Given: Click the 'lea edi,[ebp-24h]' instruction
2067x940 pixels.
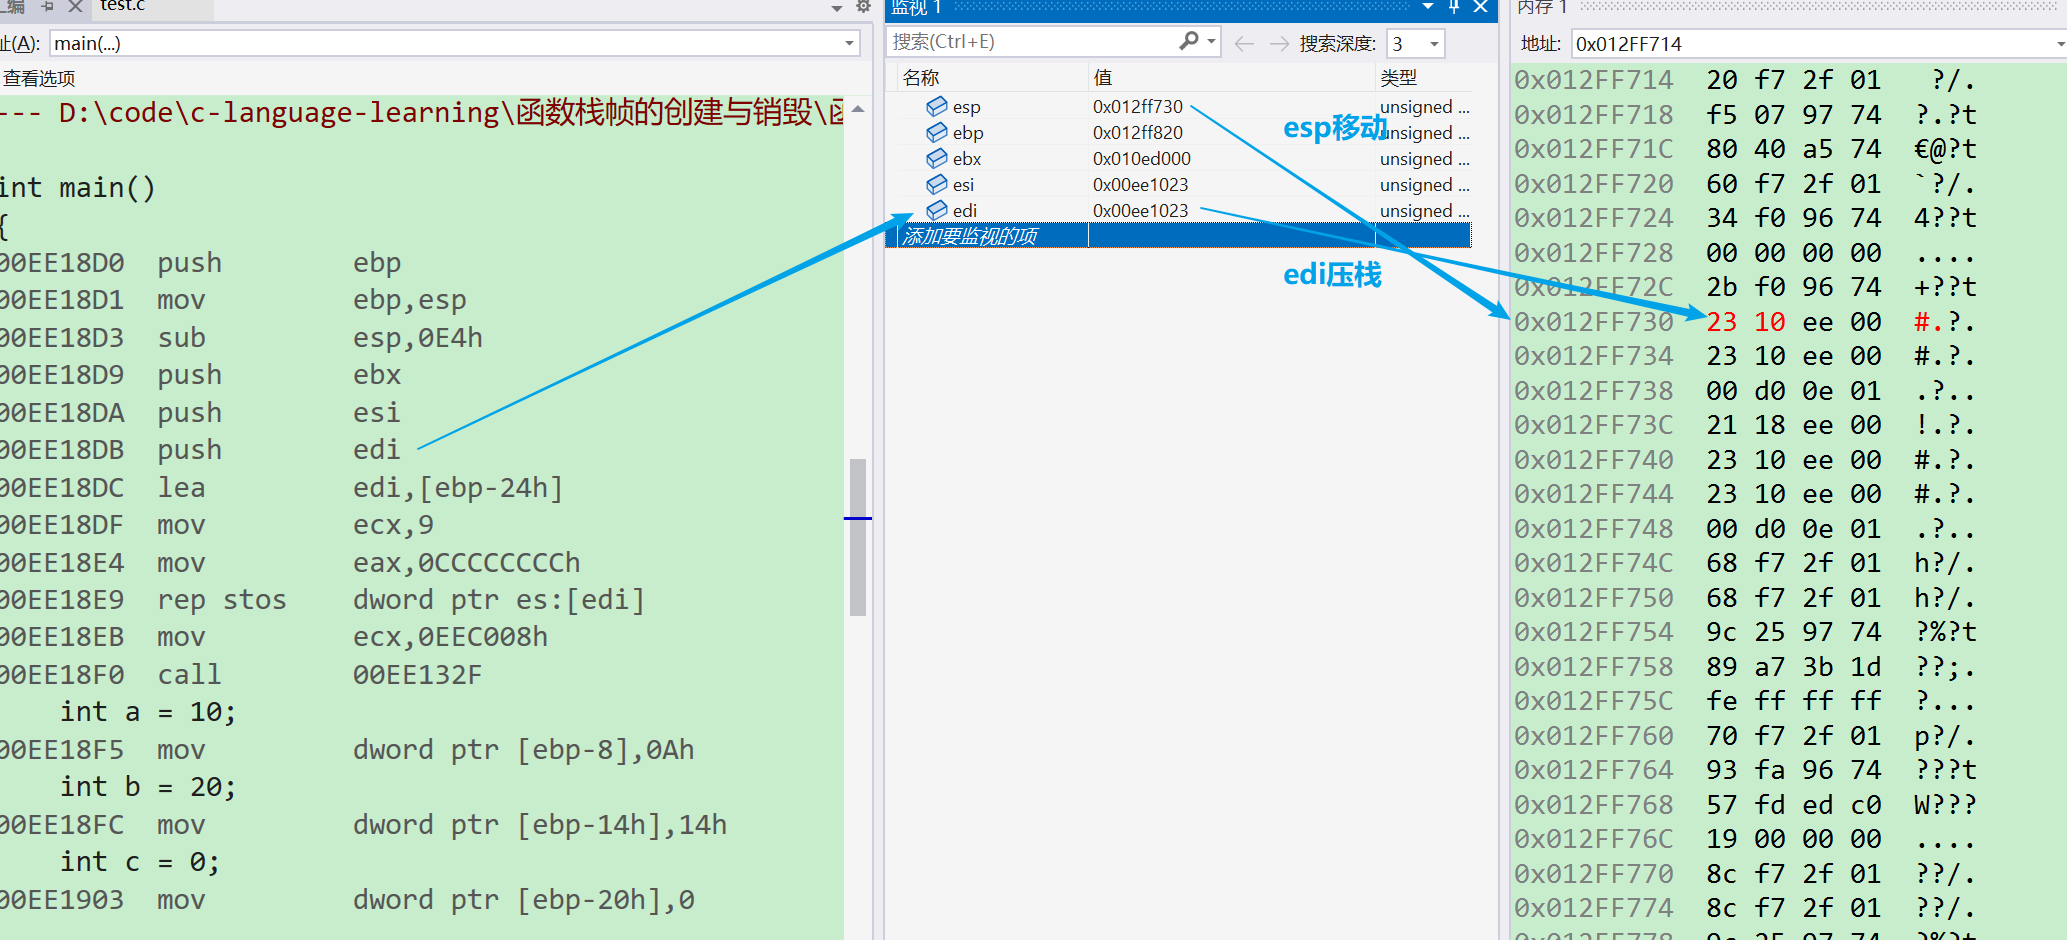Looking at the screenshot, I should pyautogui.click(x=282, y=488).
